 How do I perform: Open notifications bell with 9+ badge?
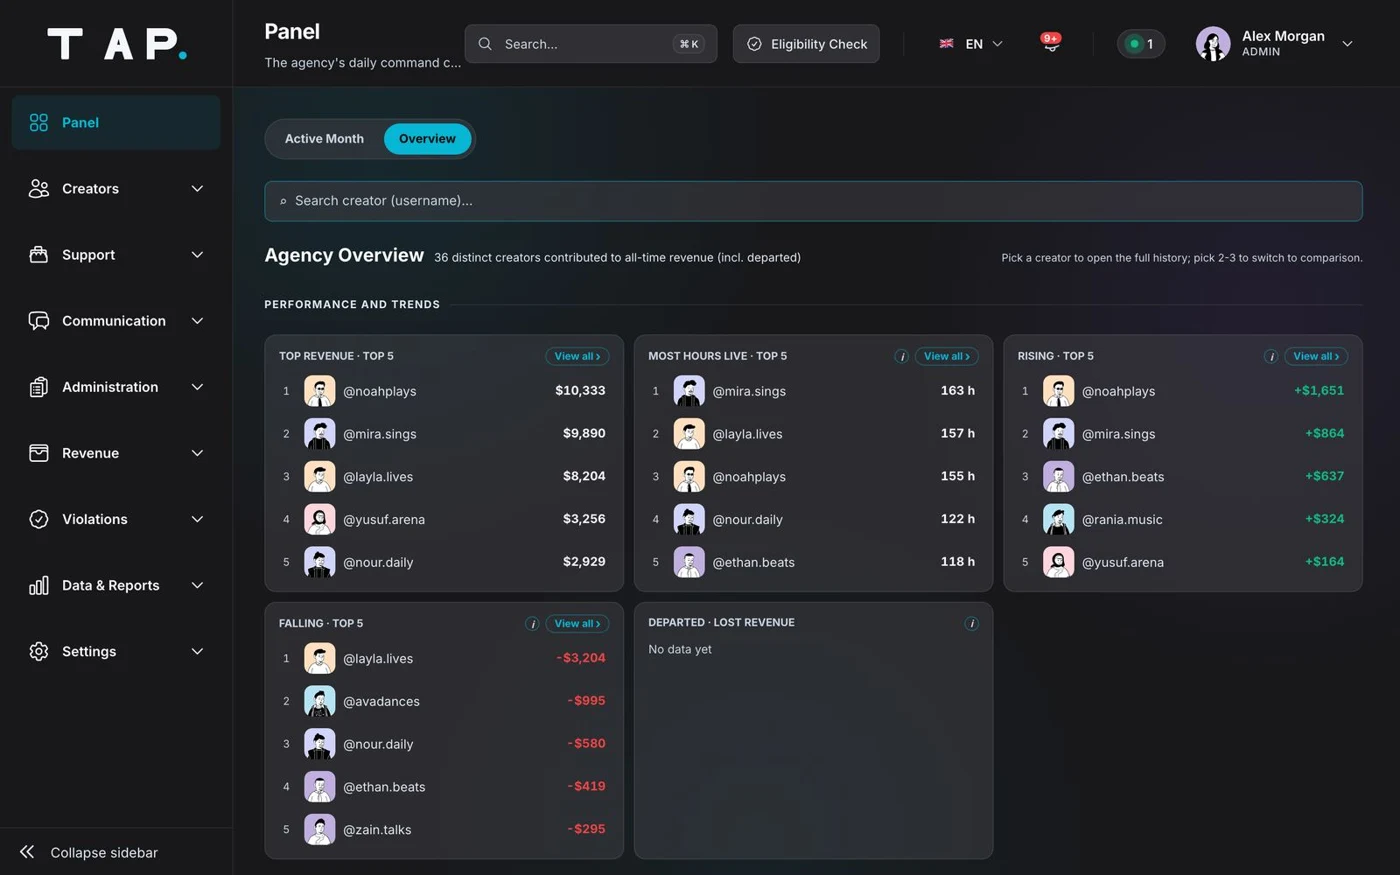1050,43
